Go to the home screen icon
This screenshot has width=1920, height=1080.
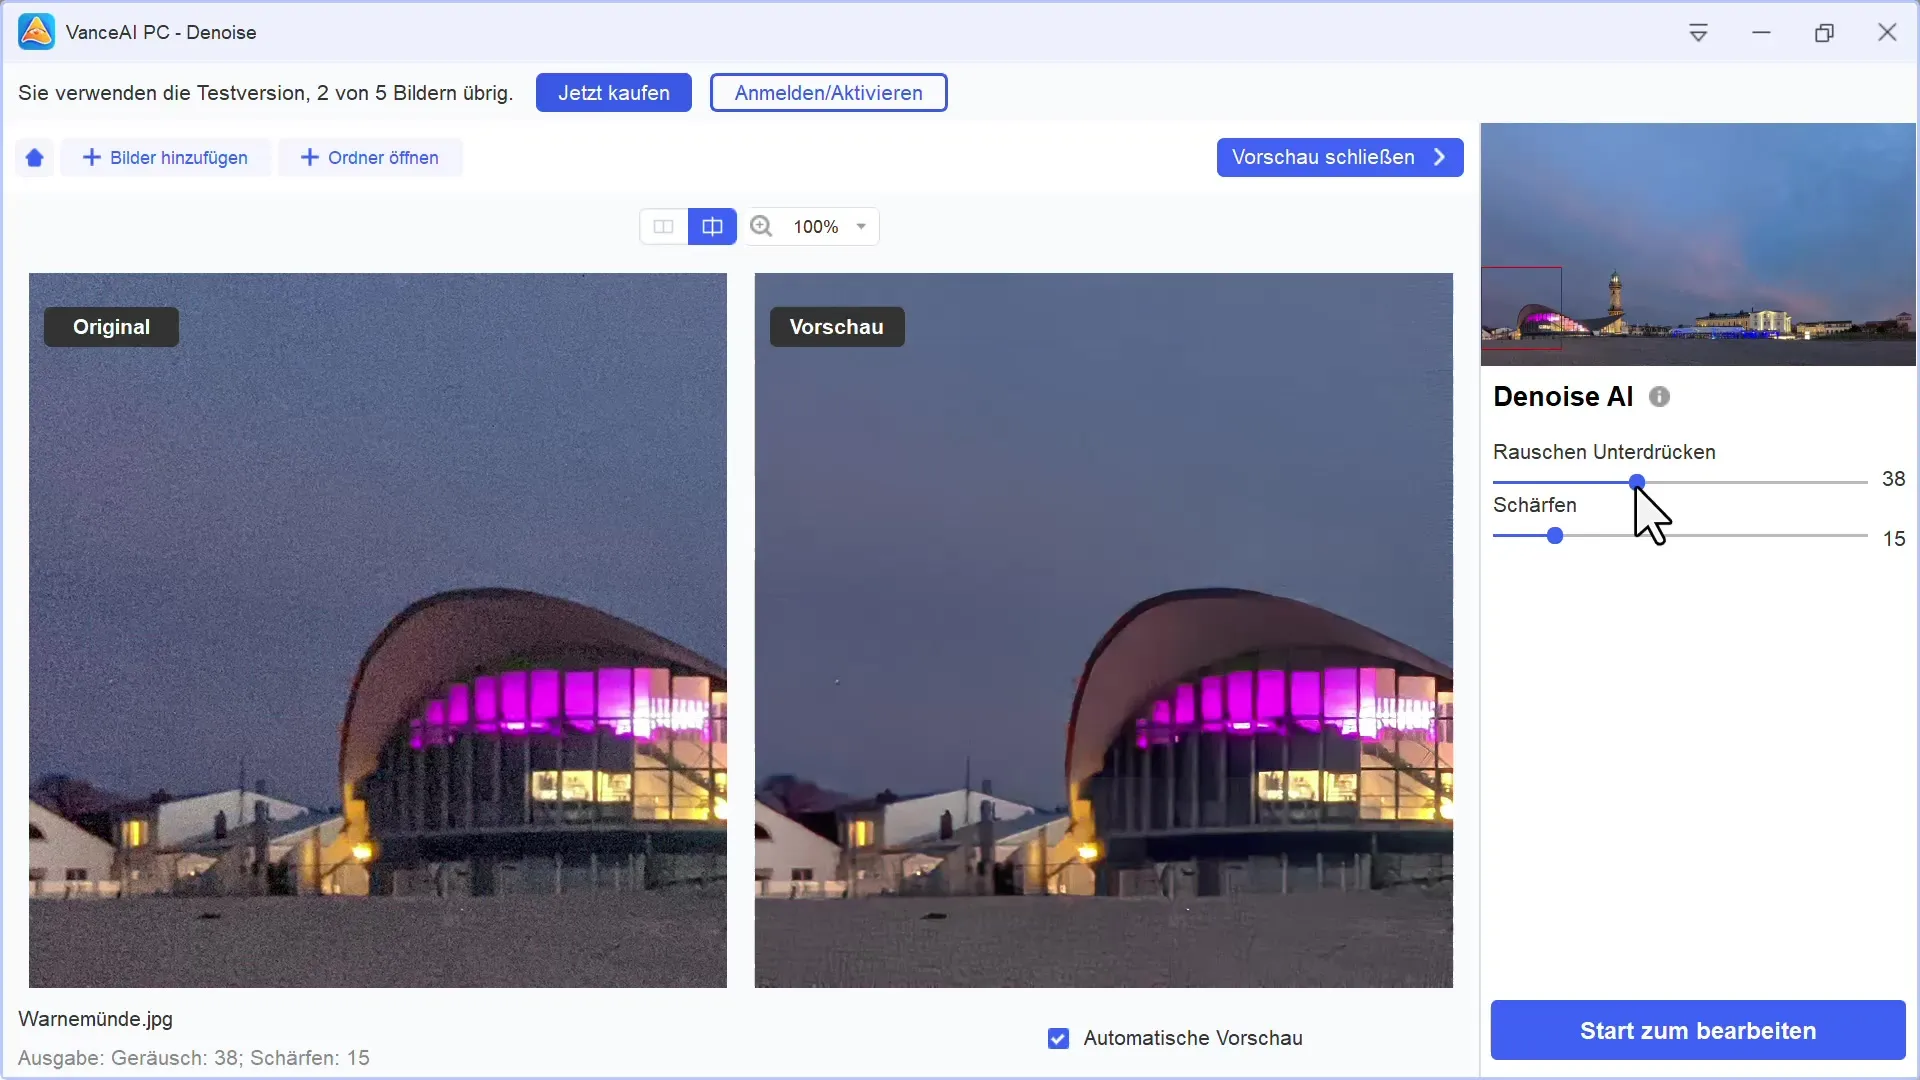35,158
